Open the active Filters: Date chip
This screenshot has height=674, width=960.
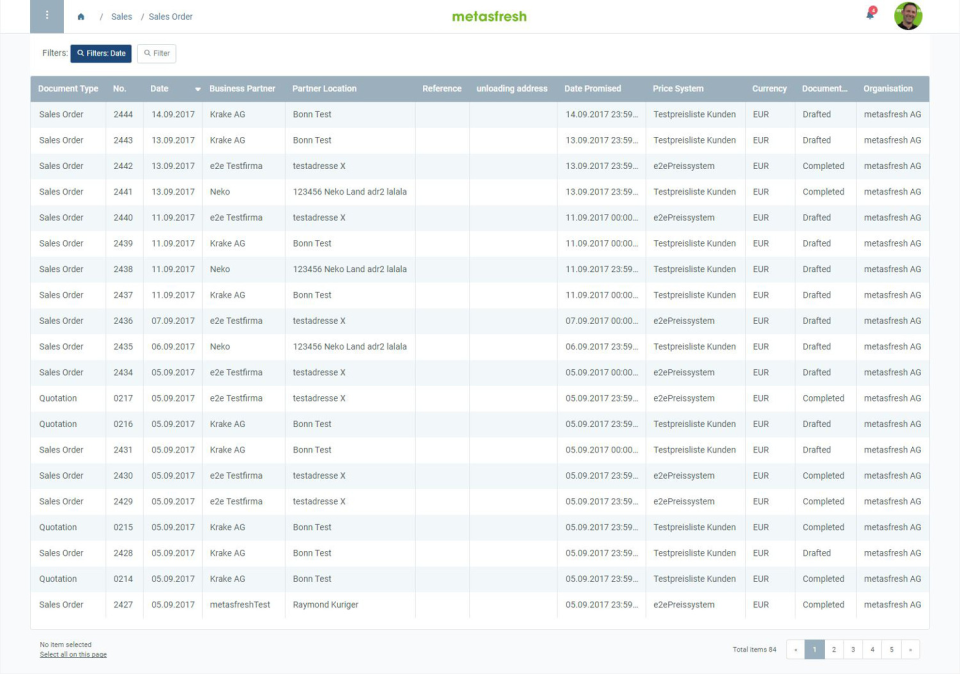[102, 53]
